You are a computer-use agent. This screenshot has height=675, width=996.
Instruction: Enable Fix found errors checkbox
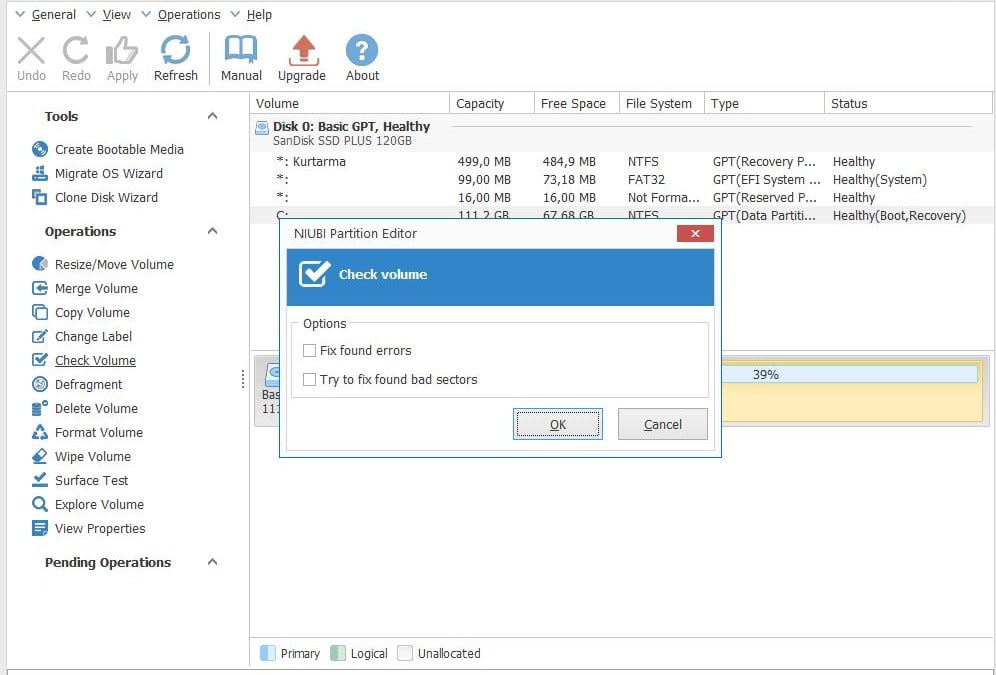310,351
